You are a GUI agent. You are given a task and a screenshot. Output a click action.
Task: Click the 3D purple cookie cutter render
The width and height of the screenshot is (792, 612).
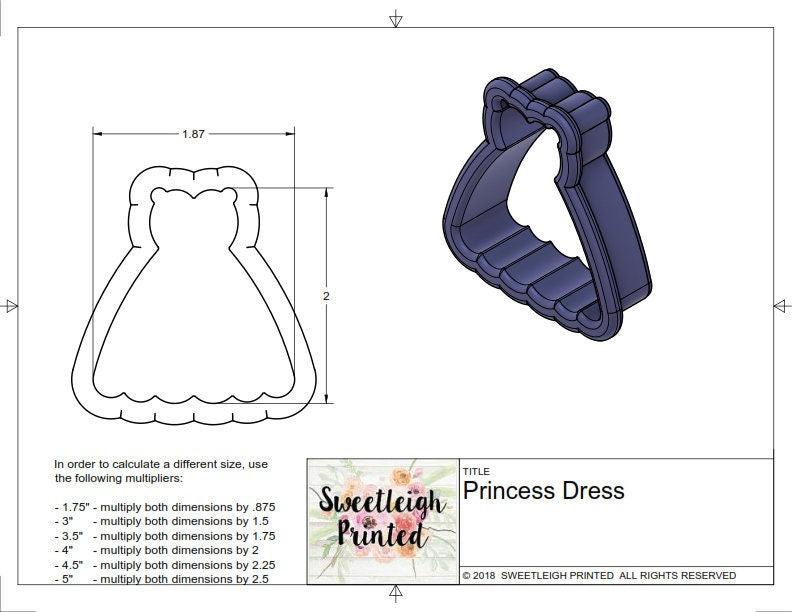pyautogui.click(x=547, y=205)
